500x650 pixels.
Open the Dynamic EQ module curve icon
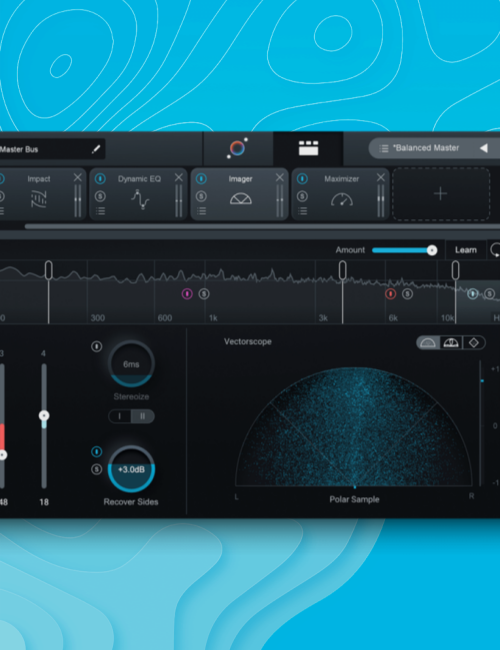coord(140,199)
